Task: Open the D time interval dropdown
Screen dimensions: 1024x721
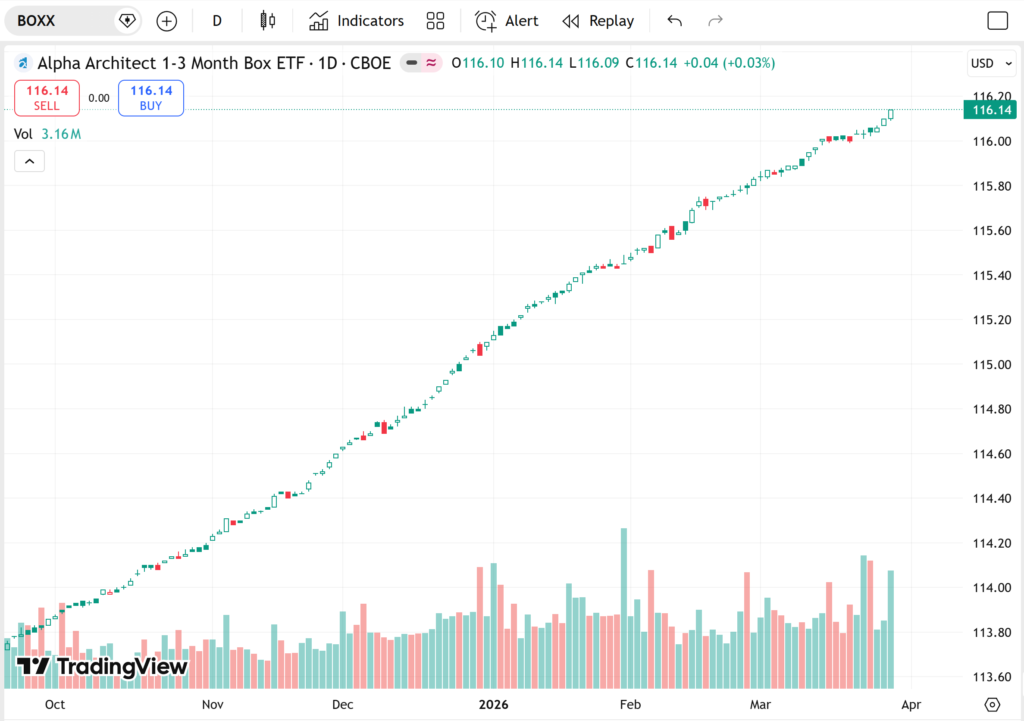Action: (217, 21)
